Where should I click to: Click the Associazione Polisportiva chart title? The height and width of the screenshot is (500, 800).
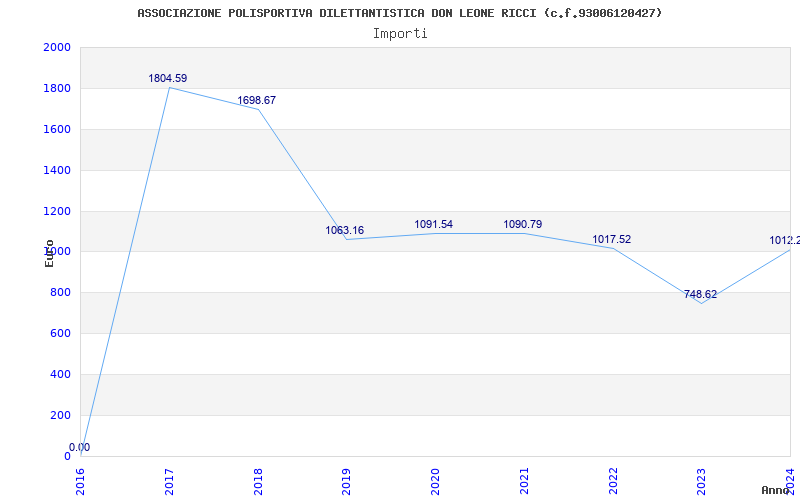pyautogui.click(x=399, y=13)
